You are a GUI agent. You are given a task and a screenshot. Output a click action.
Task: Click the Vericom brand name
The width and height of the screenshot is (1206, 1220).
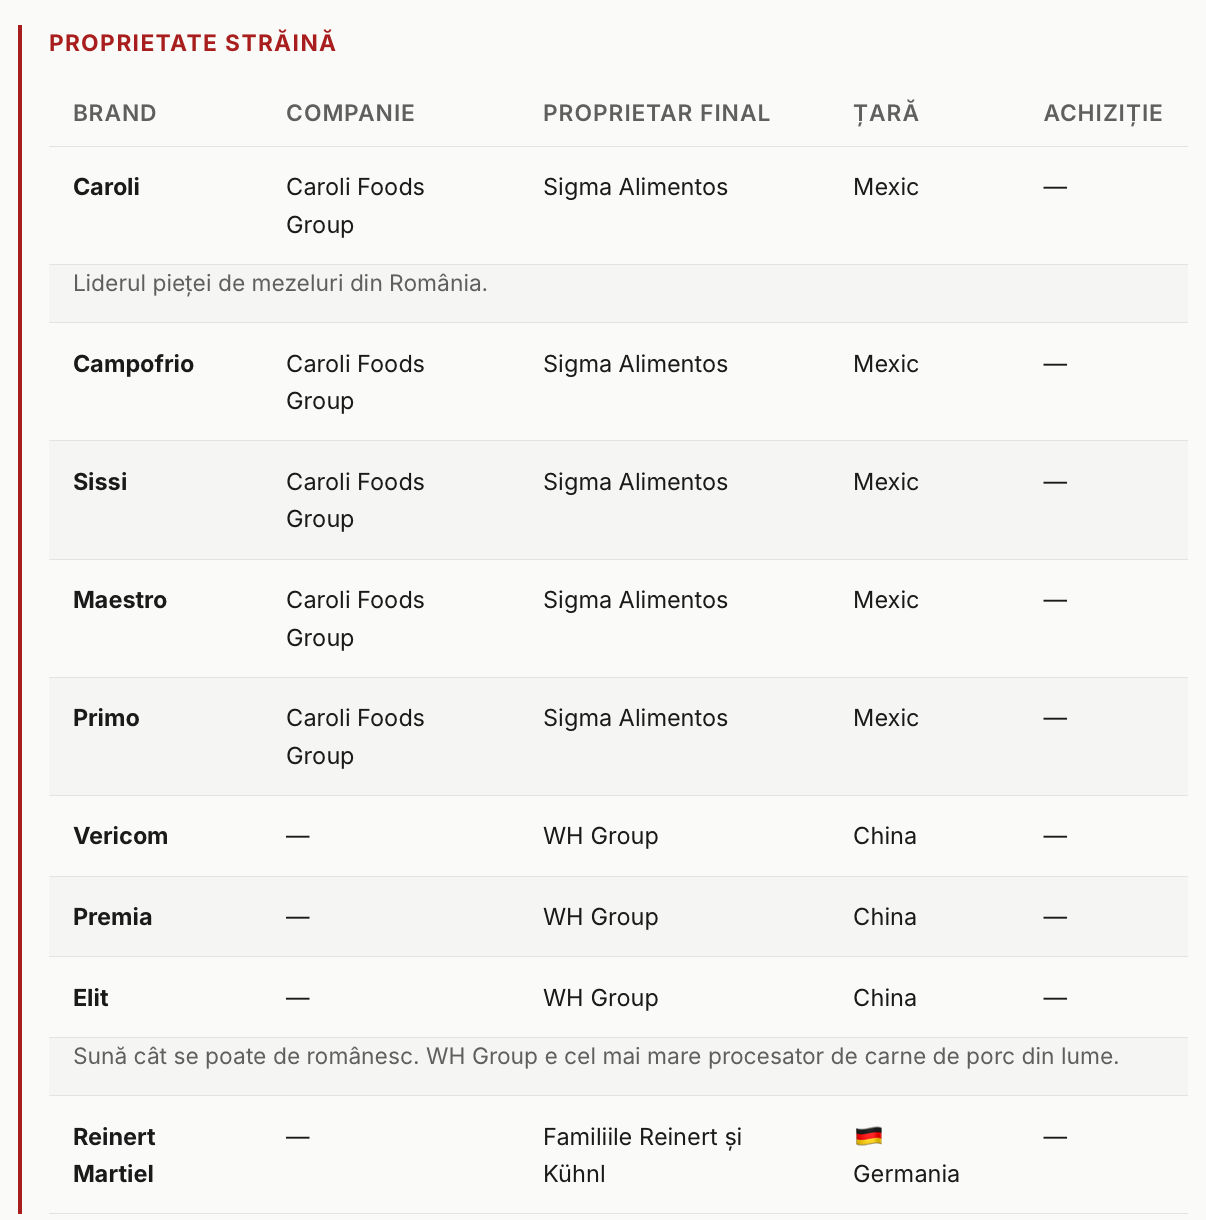(x=120, y=836)
